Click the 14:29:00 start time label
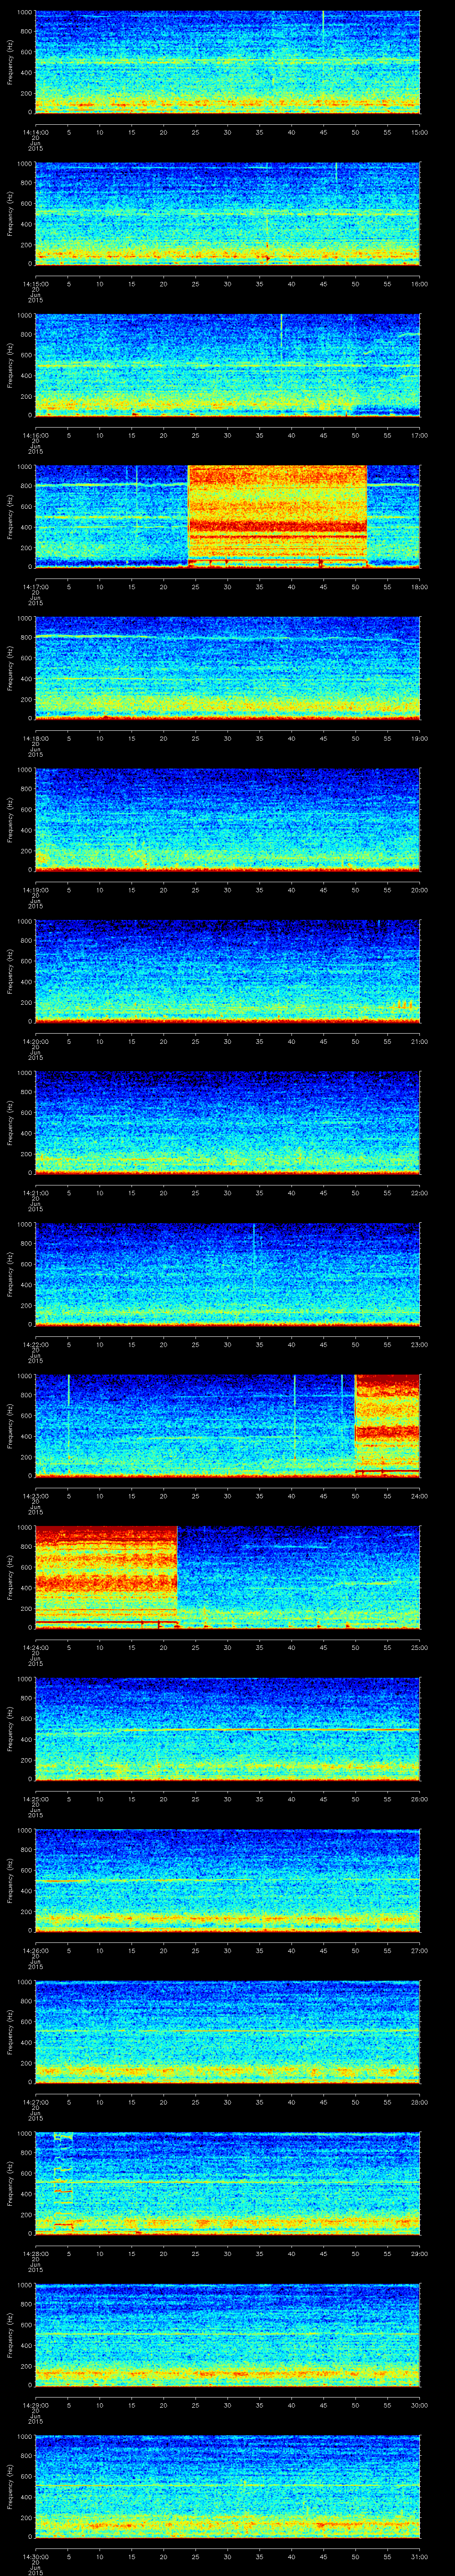This screenshot has width=455, height=2576. coord(35,2405)
